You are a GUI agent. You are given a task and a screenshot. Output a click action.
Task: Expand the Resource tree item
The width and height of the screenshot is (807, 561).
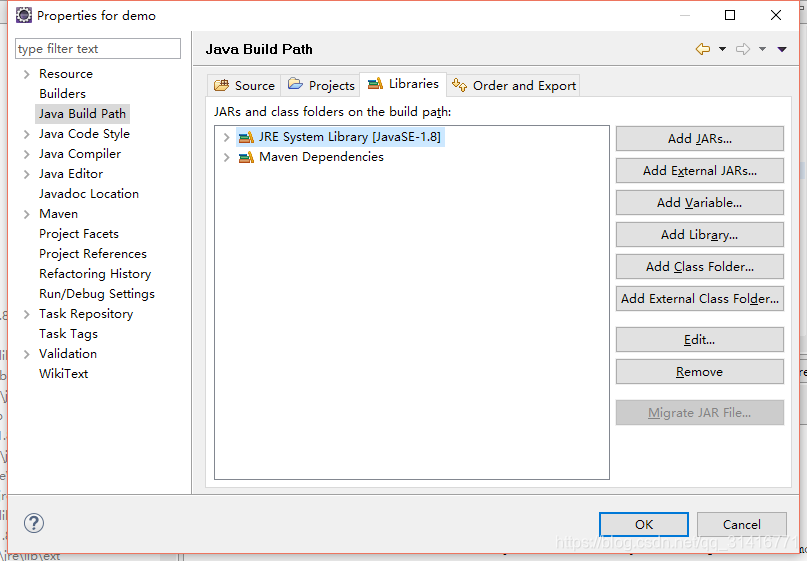pos(27,74)
